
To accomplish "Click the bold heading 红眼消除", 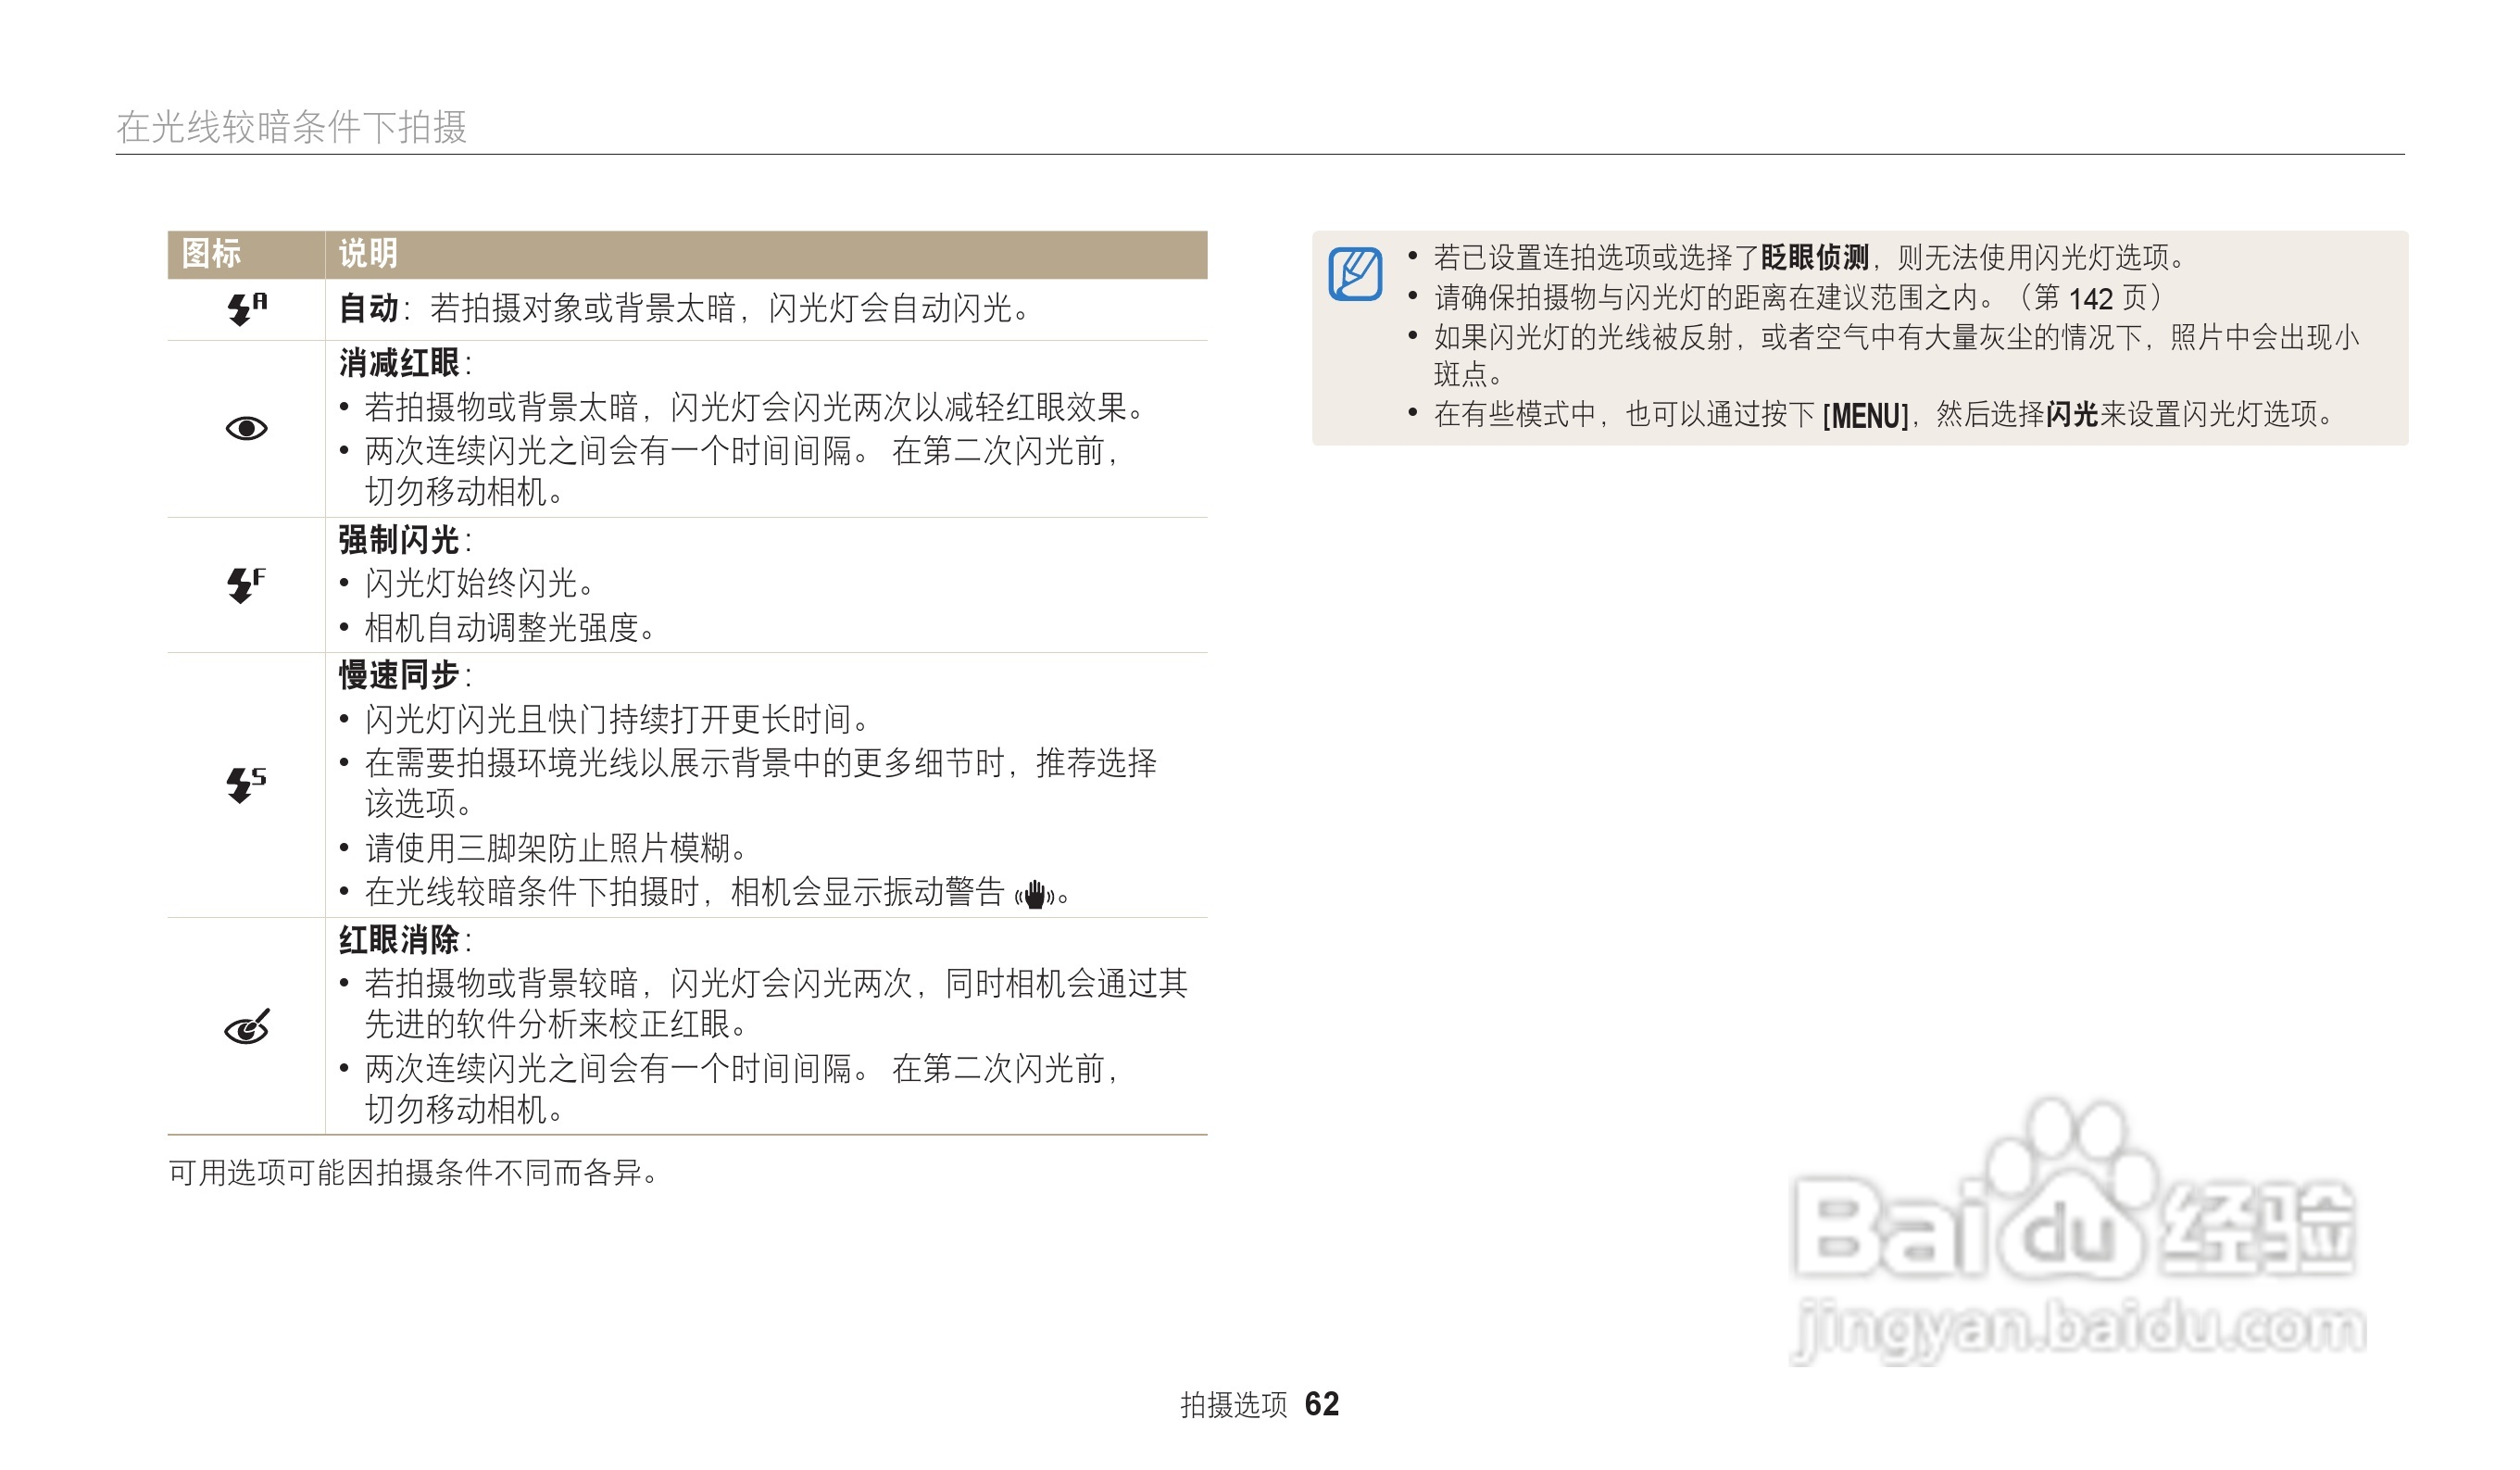I will 399,940.
